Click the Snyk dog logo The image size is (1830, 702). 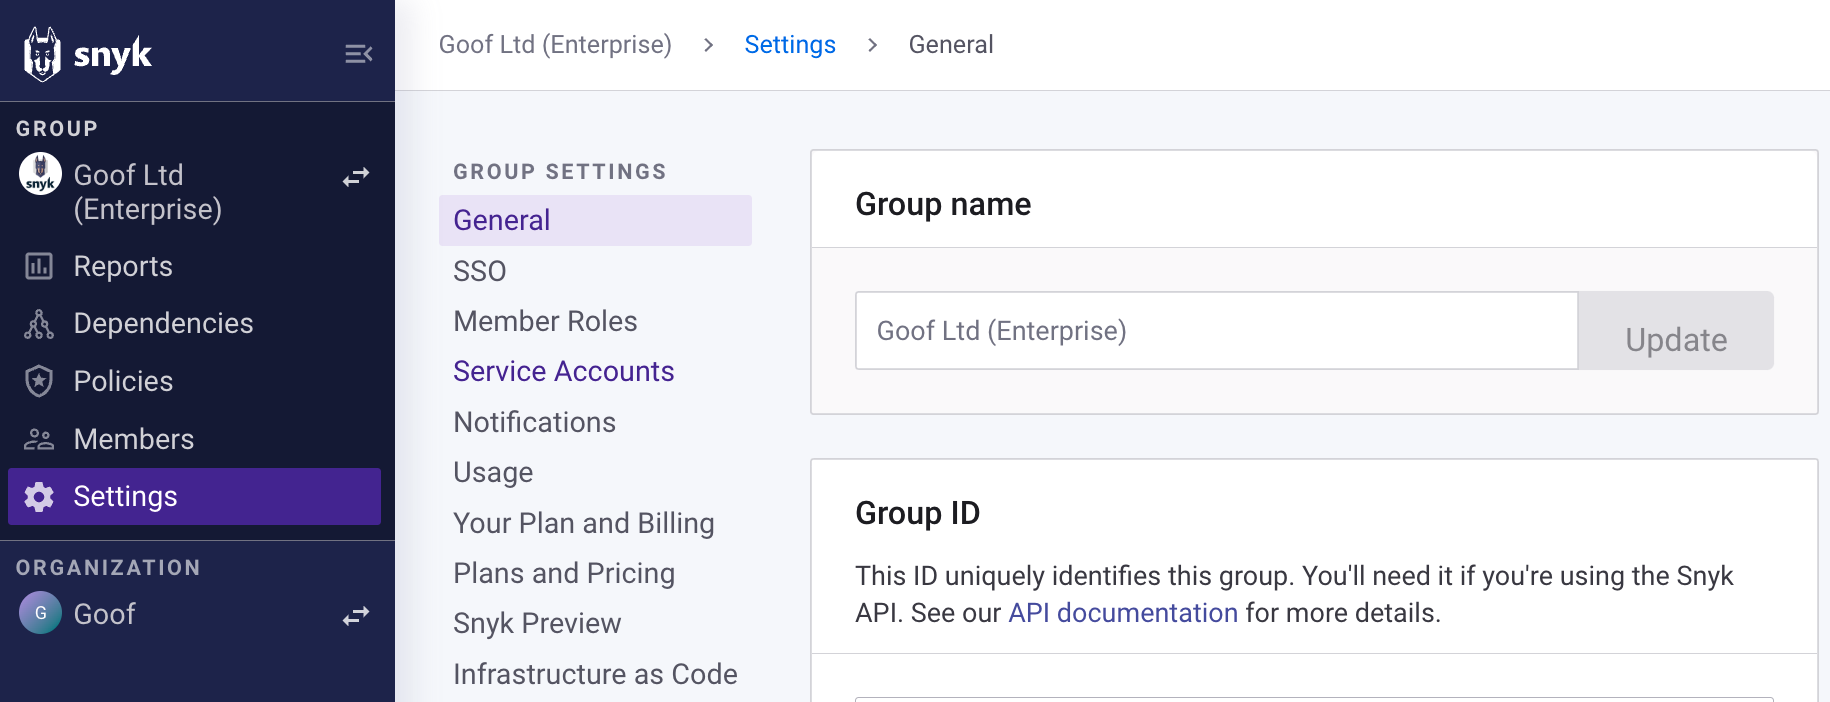pyautogui.click(x=42, y=54)
